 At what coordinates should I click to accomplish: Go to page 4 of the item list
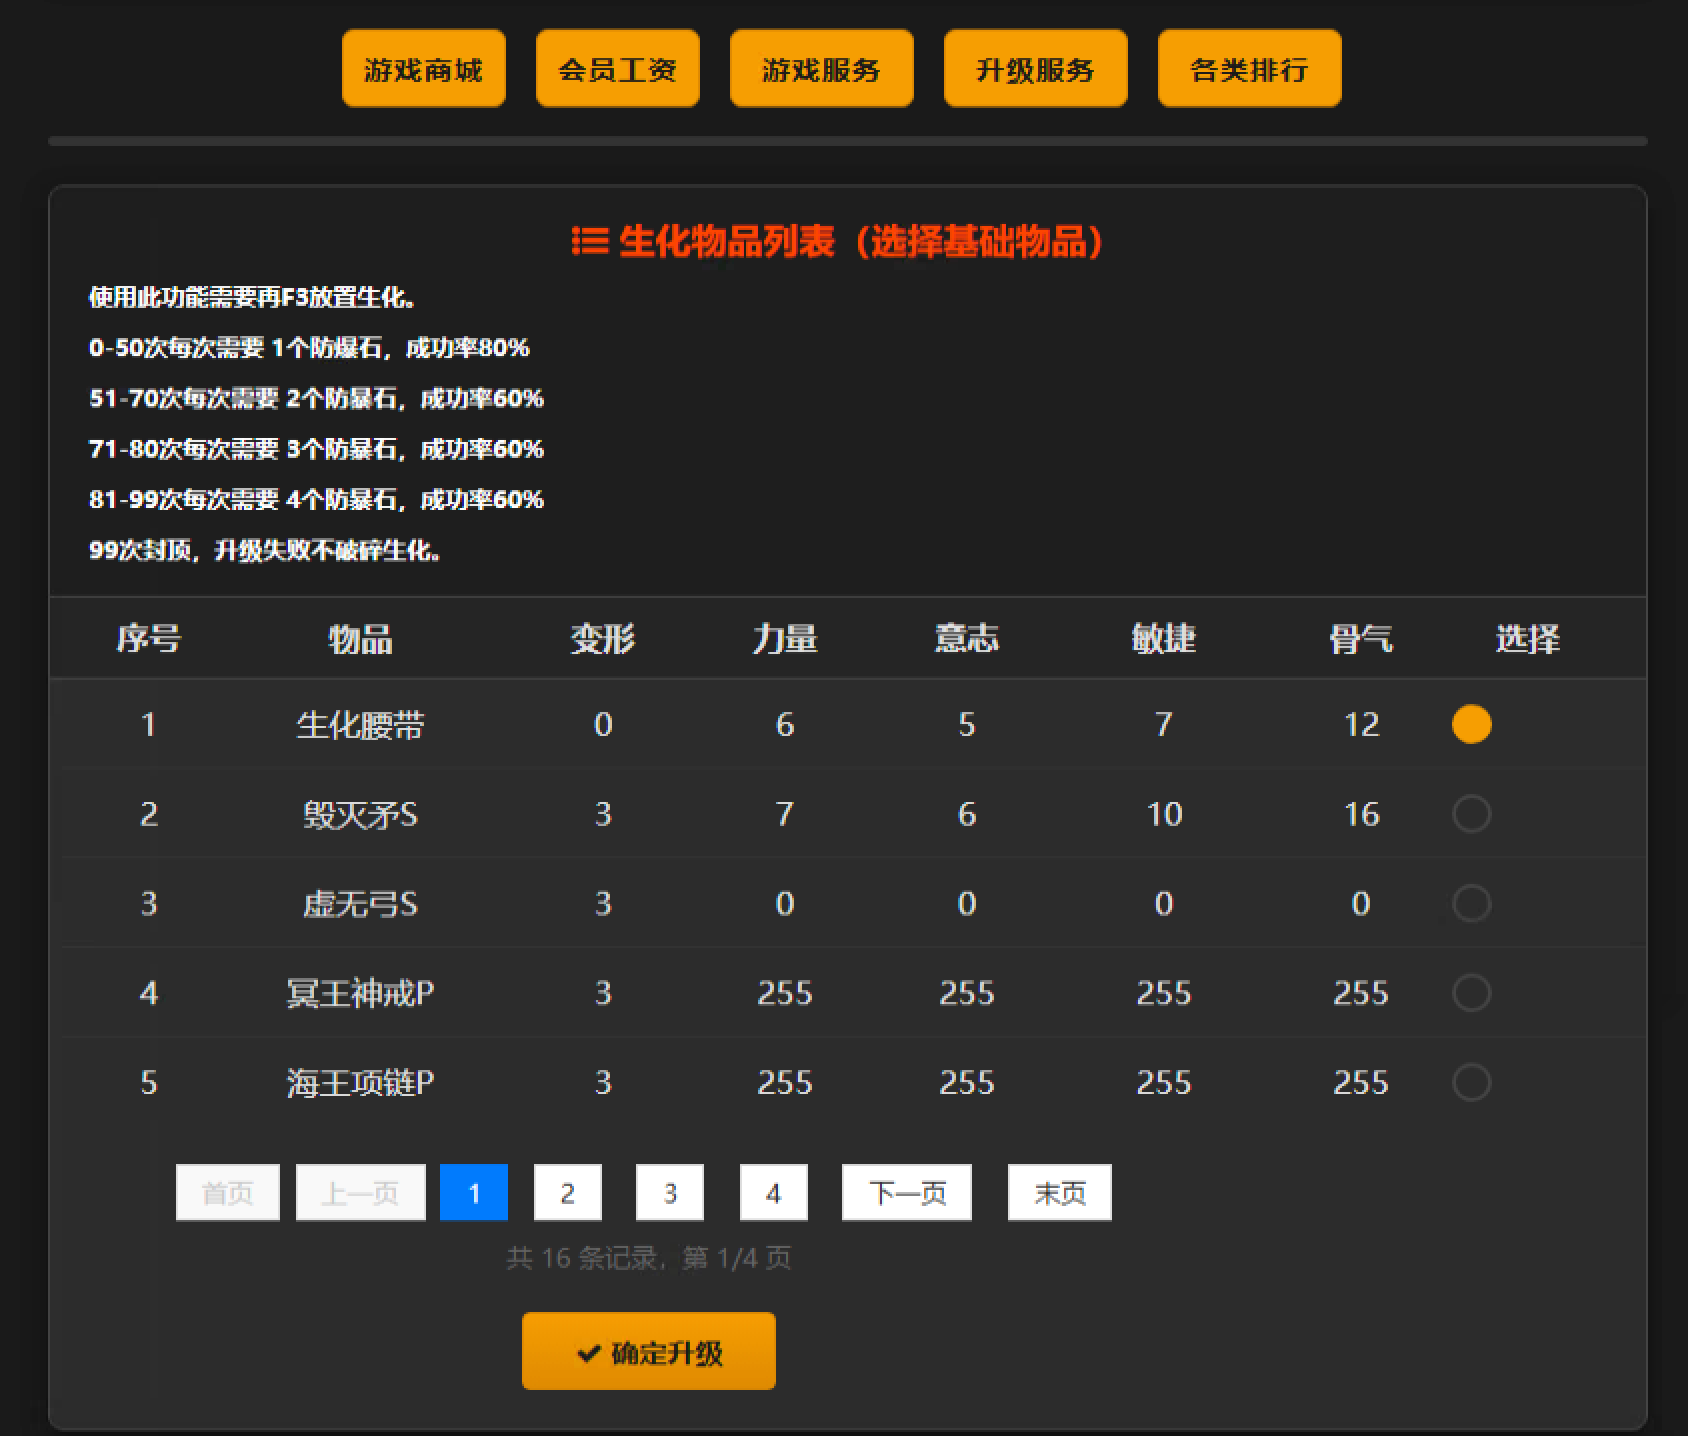click(772, 1192)
